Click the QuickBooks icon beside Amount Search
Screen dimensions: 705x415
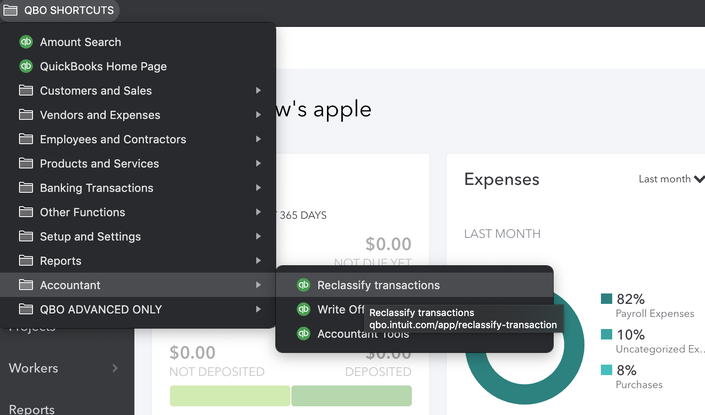(26, 42)
